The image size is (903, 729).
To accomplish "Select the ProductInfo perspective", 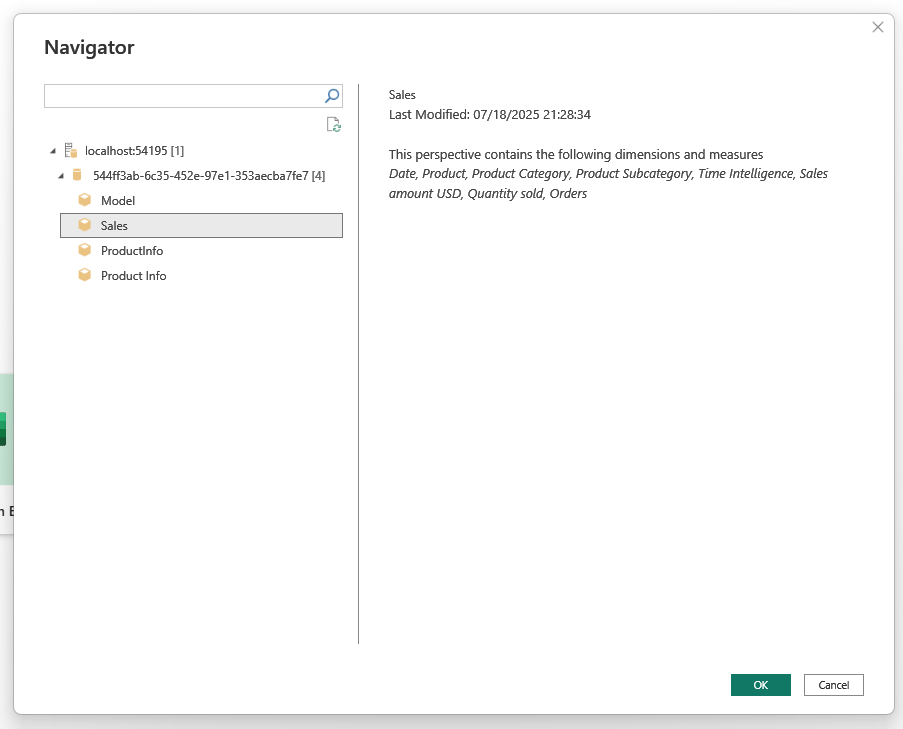I will click(132, 250).
